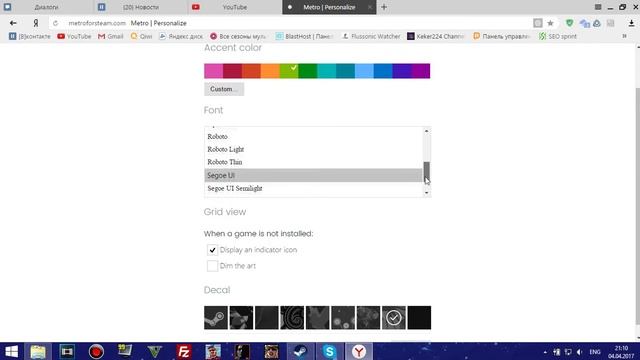Choose the plain black decal

[x=419, y=318]
